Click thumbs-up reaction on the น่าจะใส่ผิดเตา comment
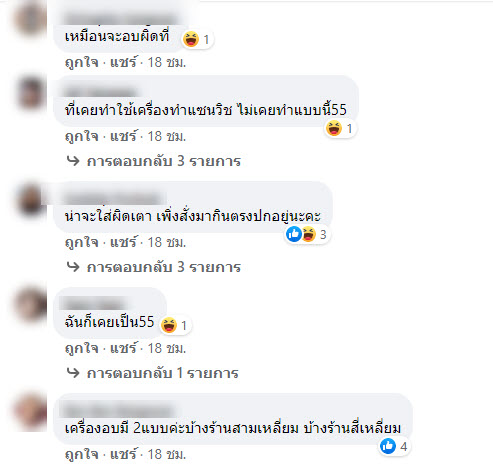Screen dimensions: 493x471 click(x=294, y=234)
